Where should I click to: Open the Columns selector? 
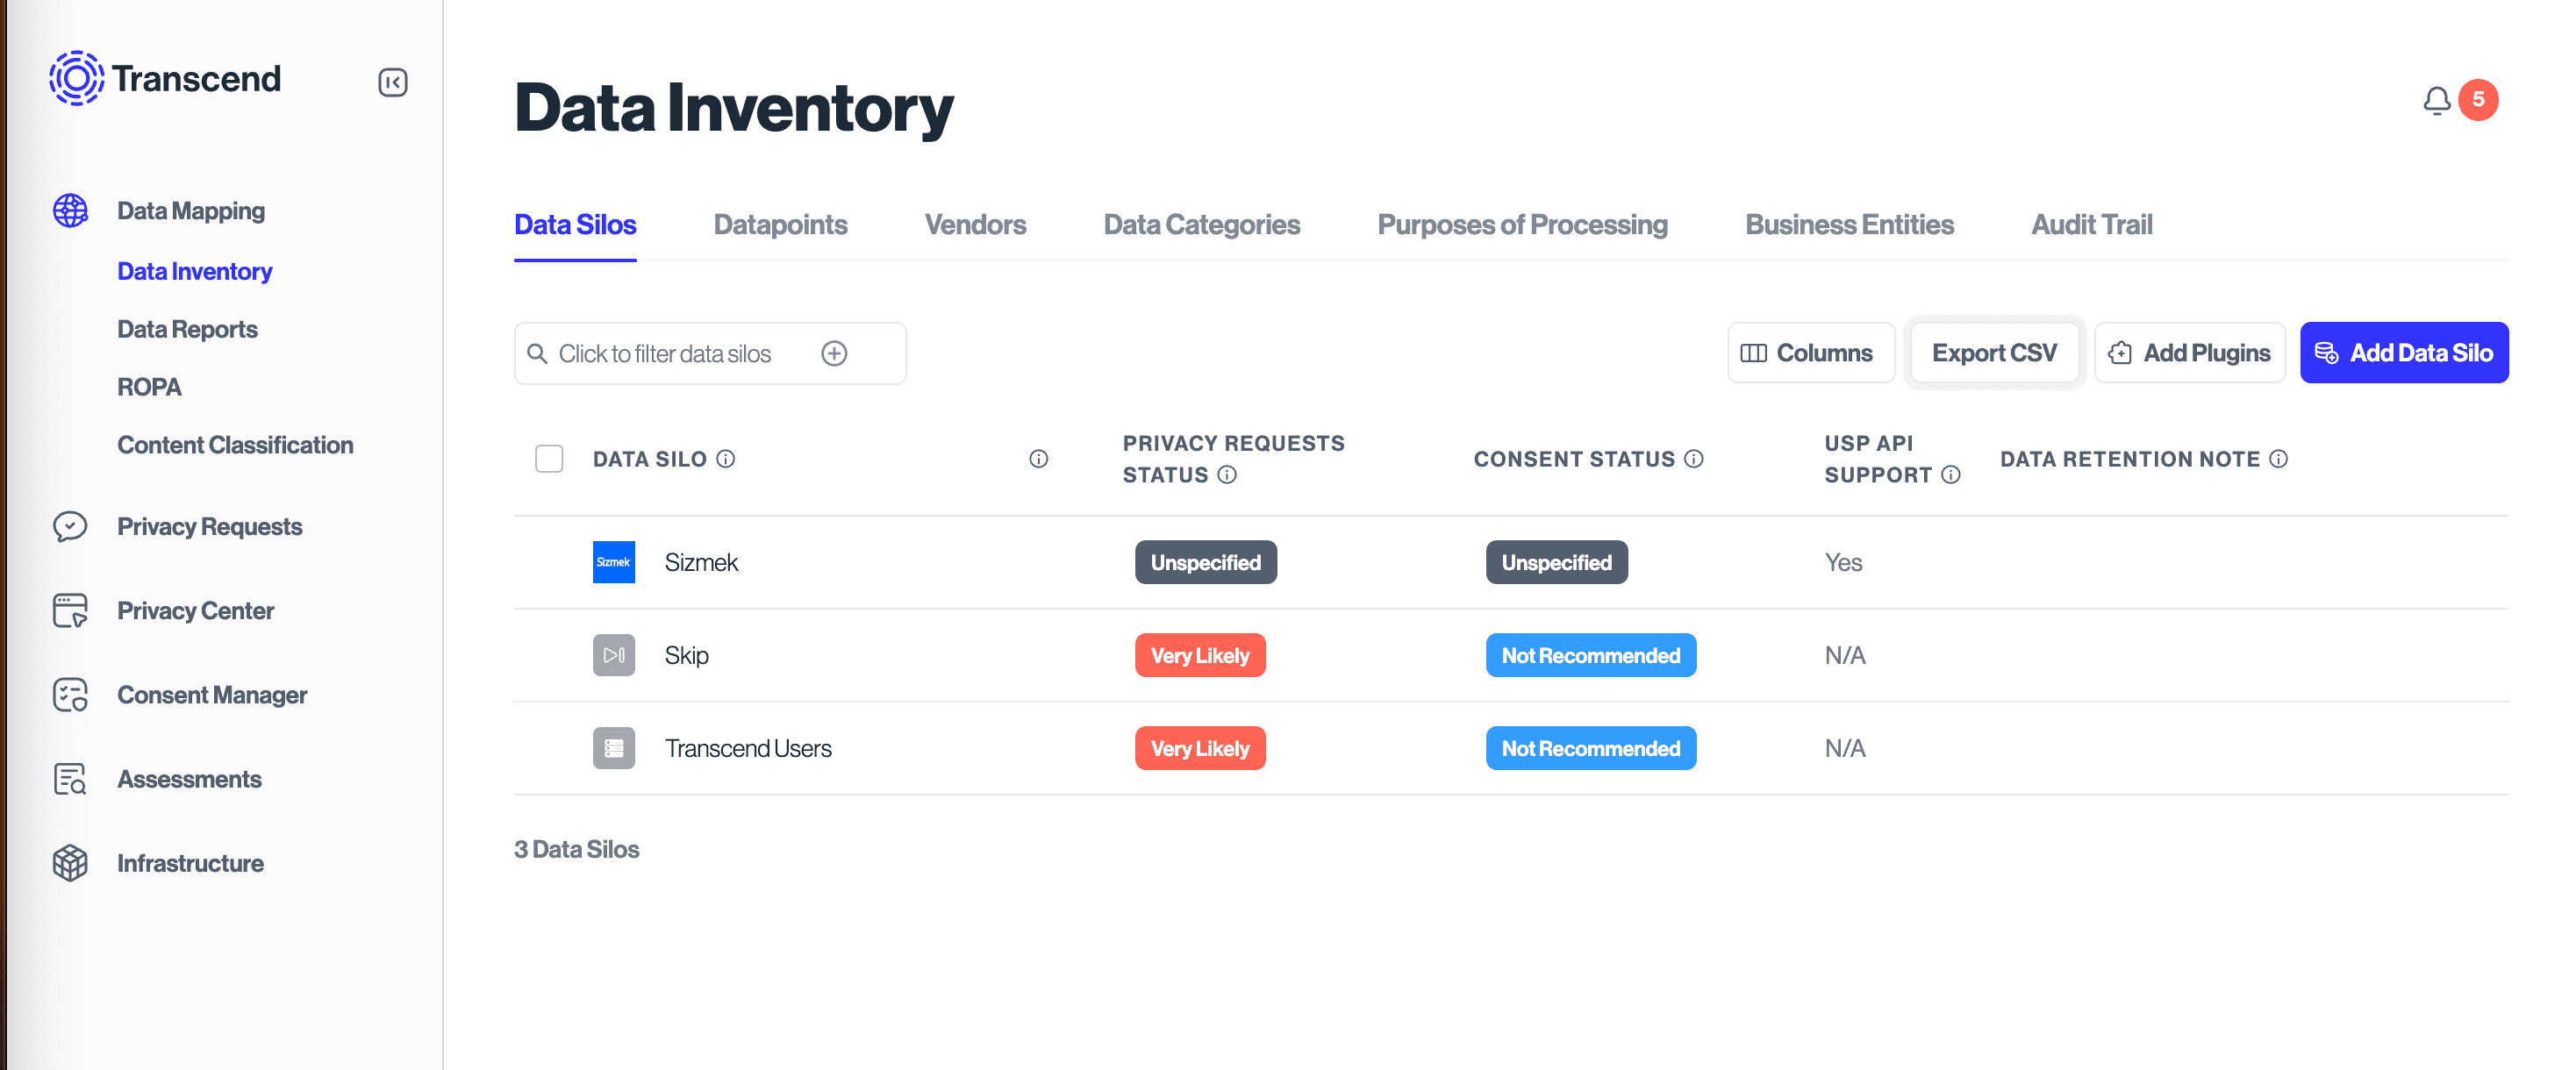click(1810, 353)
